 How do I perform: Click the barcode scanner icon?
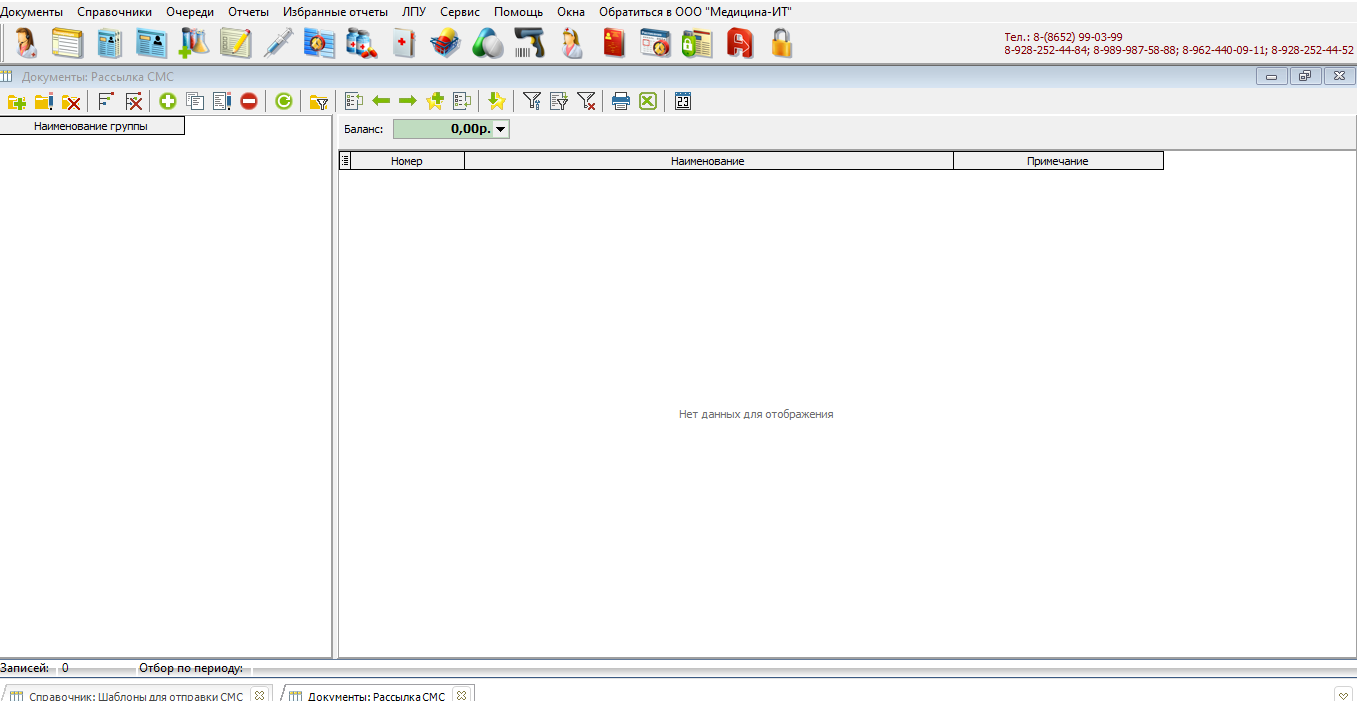pos(529,44)
